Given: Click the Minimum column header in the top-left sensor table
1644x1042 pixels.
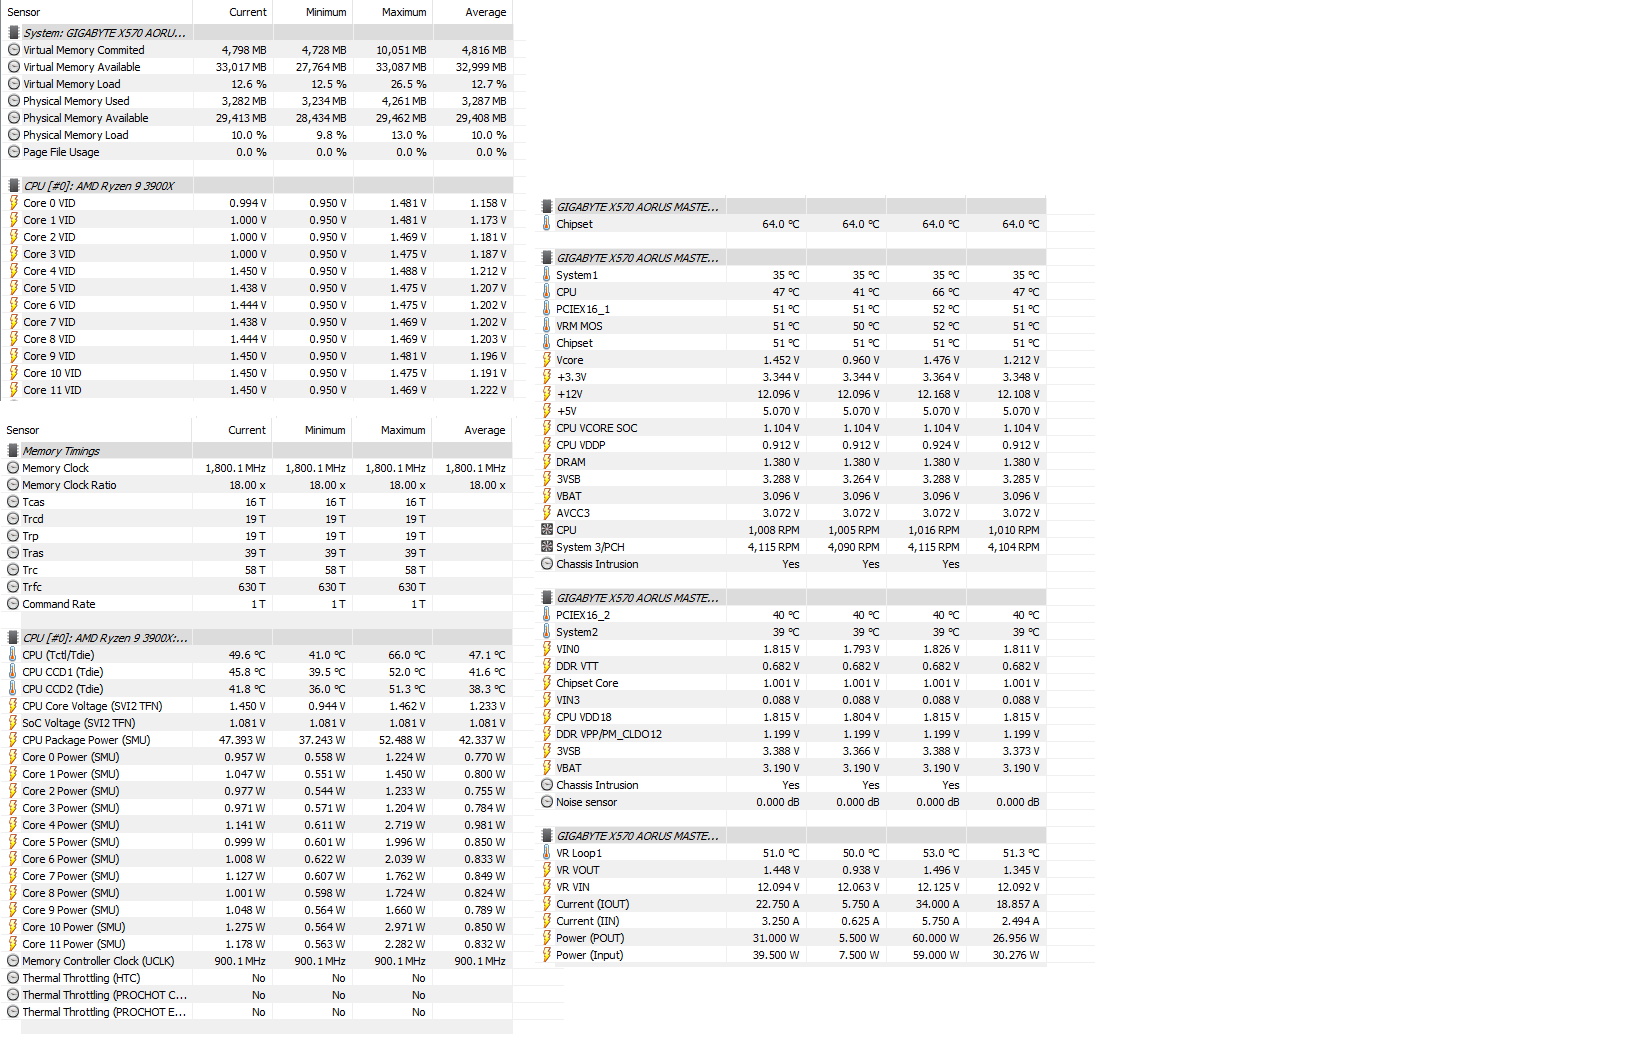Looking at the screenshot, I should [326, 12].
